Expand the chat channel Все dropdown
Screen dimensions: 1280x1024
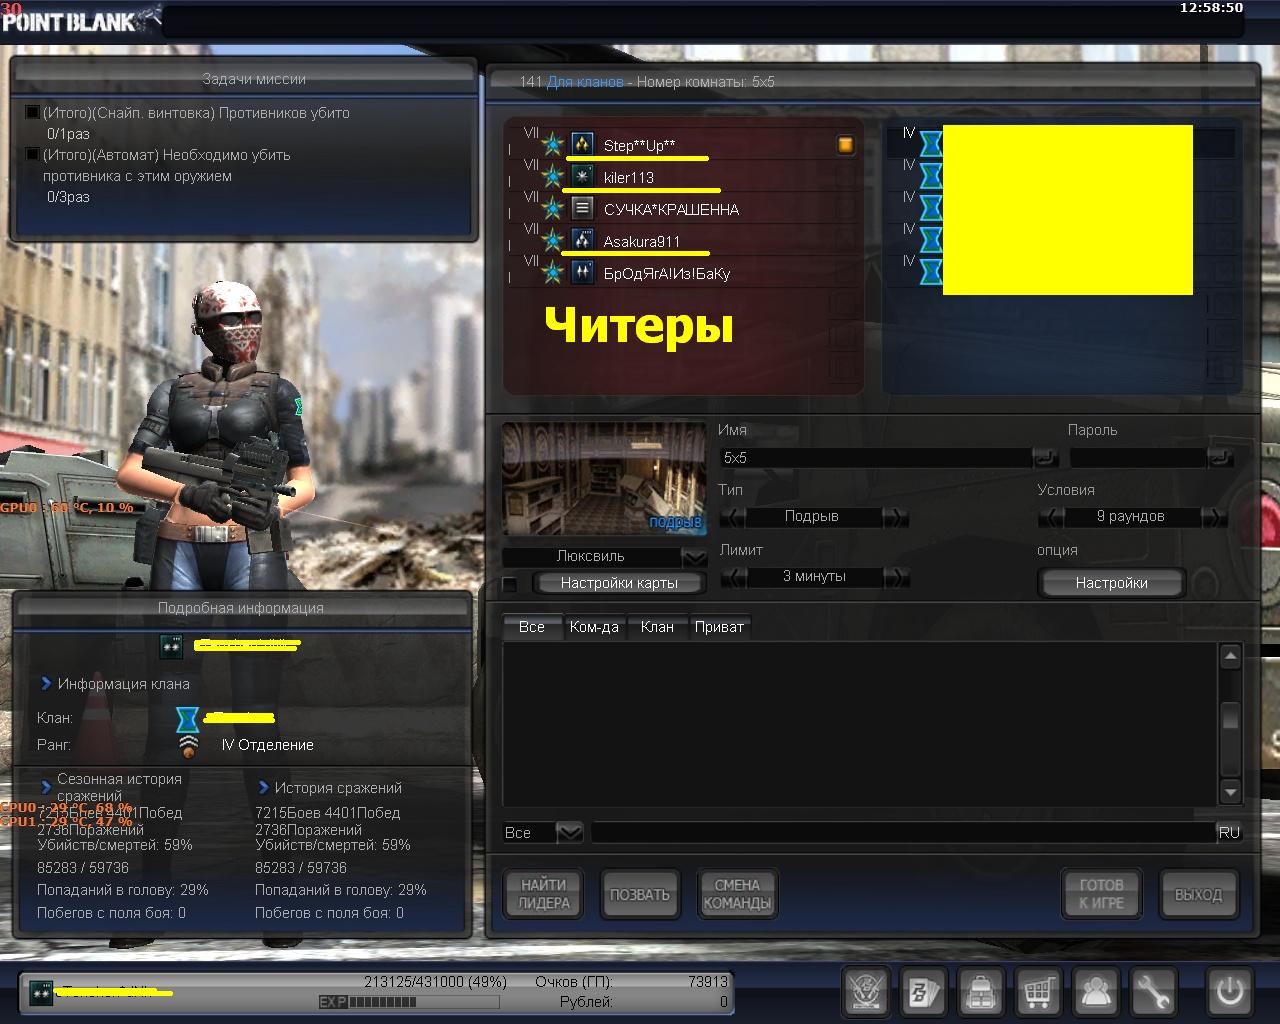click(x=569, y=832)
